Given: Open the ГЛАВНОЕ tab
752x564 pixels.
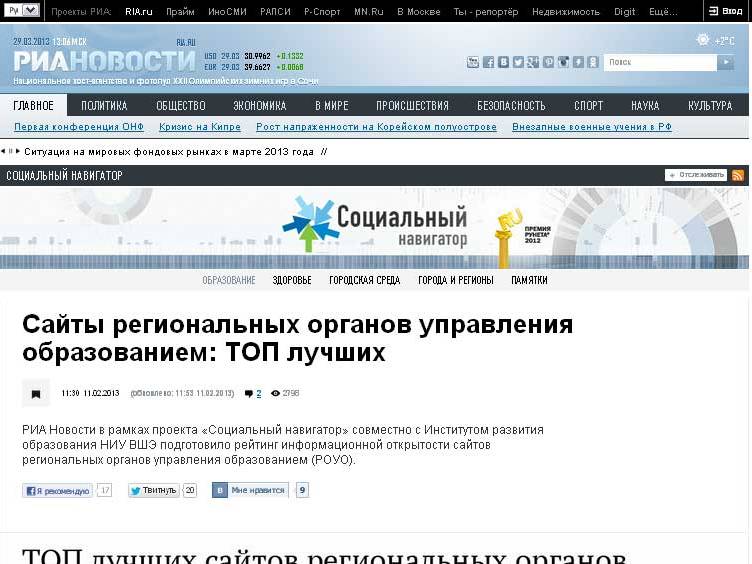Looking at the screenshot, I should [x=34, y=106].
